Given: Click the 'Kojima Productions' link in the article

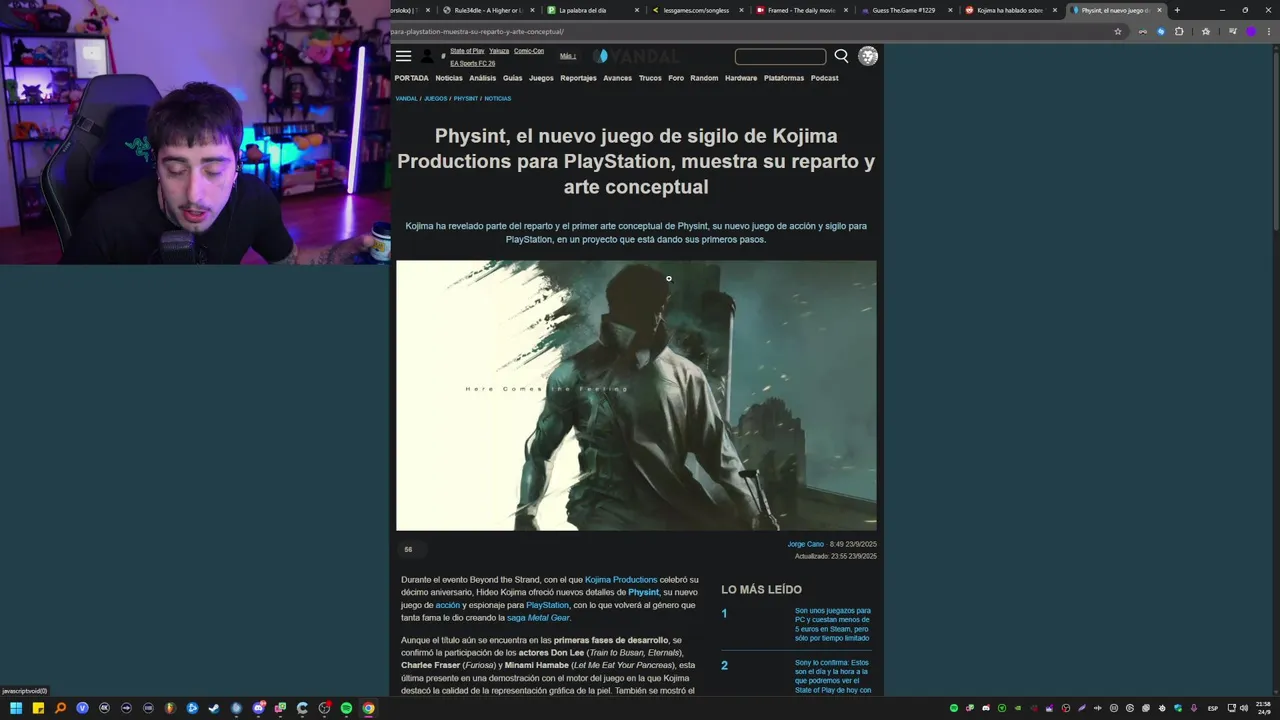Looking at the screenshot, I should [621, 580].
